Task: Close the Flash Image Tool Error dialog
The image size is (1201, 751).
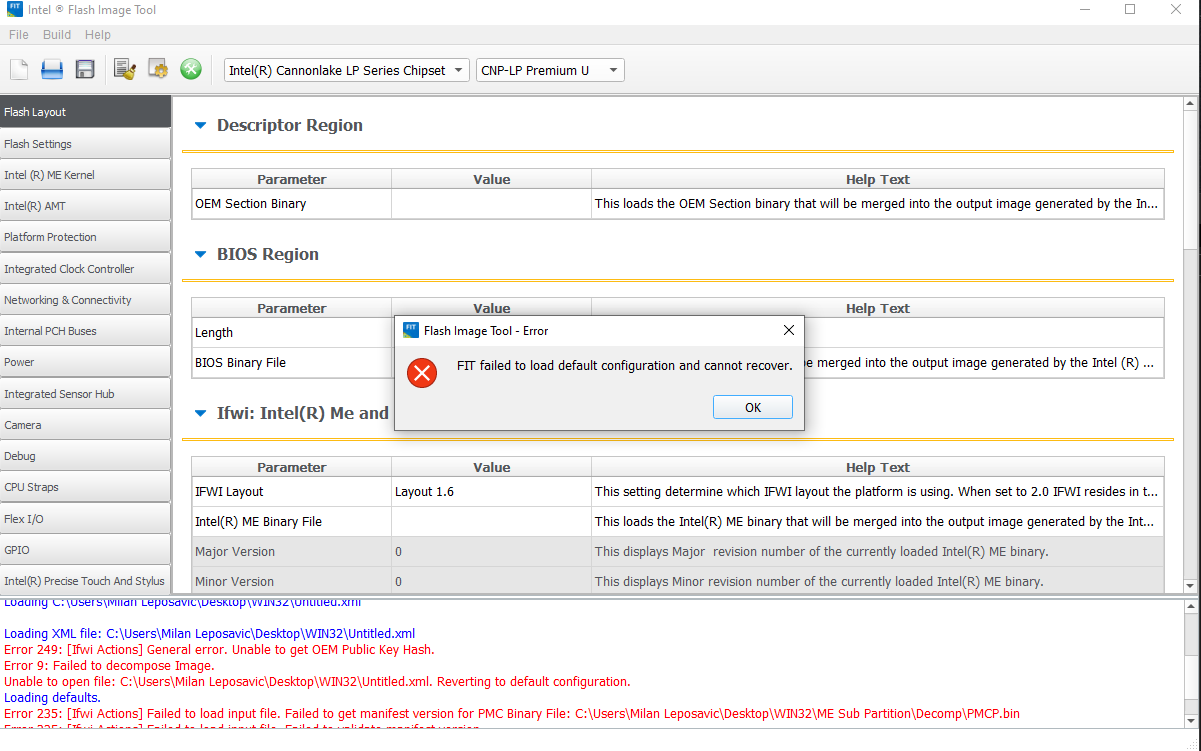Action: click(788, 330)
